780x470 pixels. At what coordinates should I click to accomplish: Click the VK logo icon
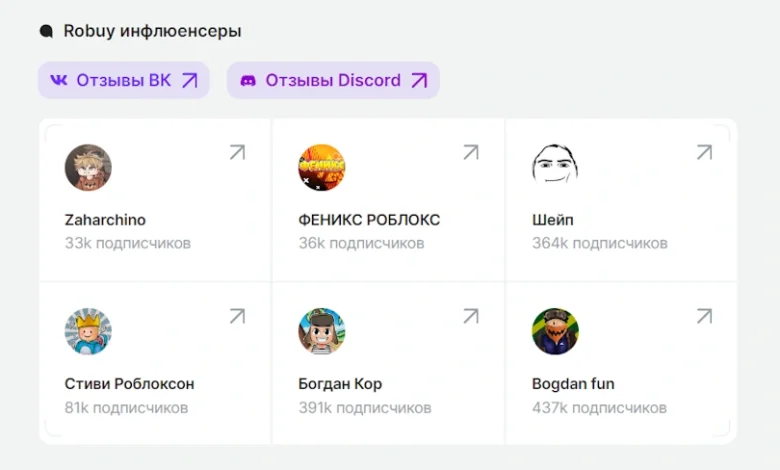click(59, 80)
